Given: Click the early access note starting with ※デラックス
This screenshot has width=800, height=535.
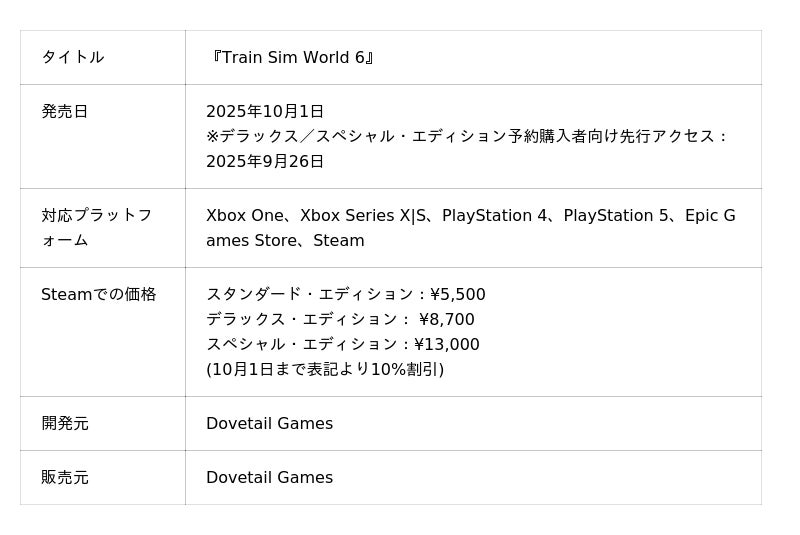Looking at the screenshot, I should click(468, 136).
